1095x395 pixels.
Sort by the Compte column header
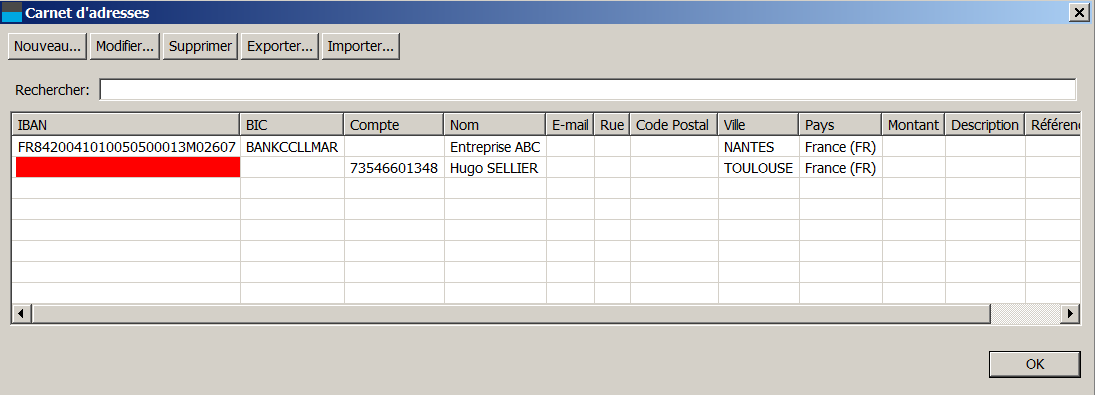(394, 125)
